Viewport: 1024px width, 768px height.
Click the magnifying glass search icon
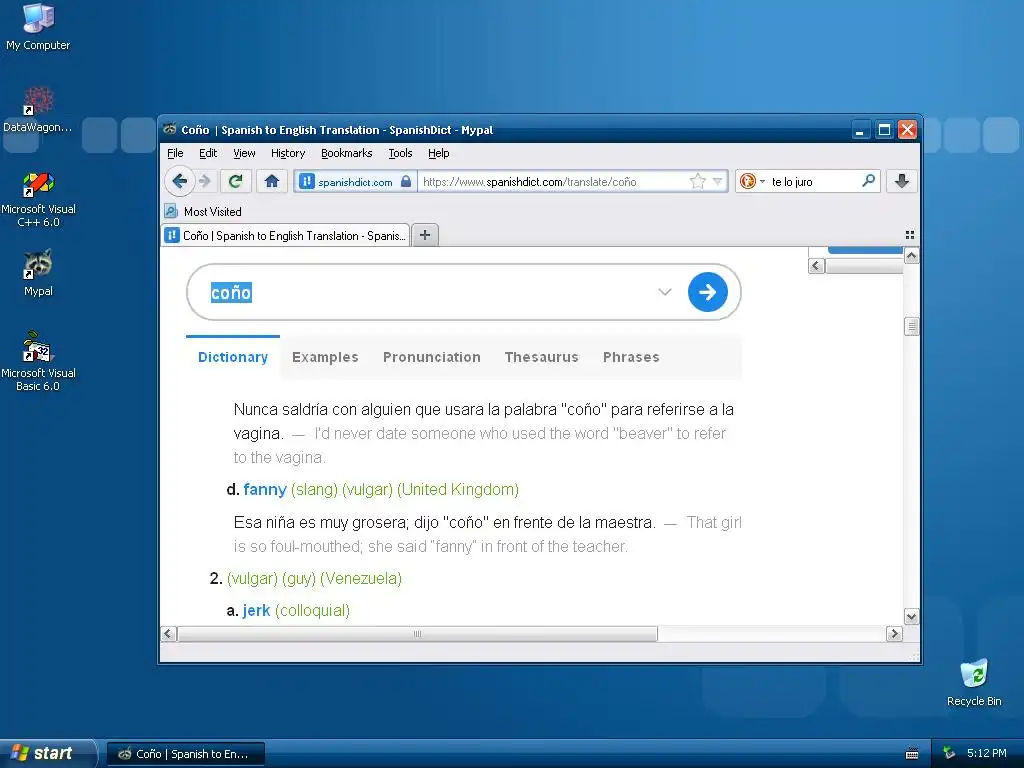point(868,180)
